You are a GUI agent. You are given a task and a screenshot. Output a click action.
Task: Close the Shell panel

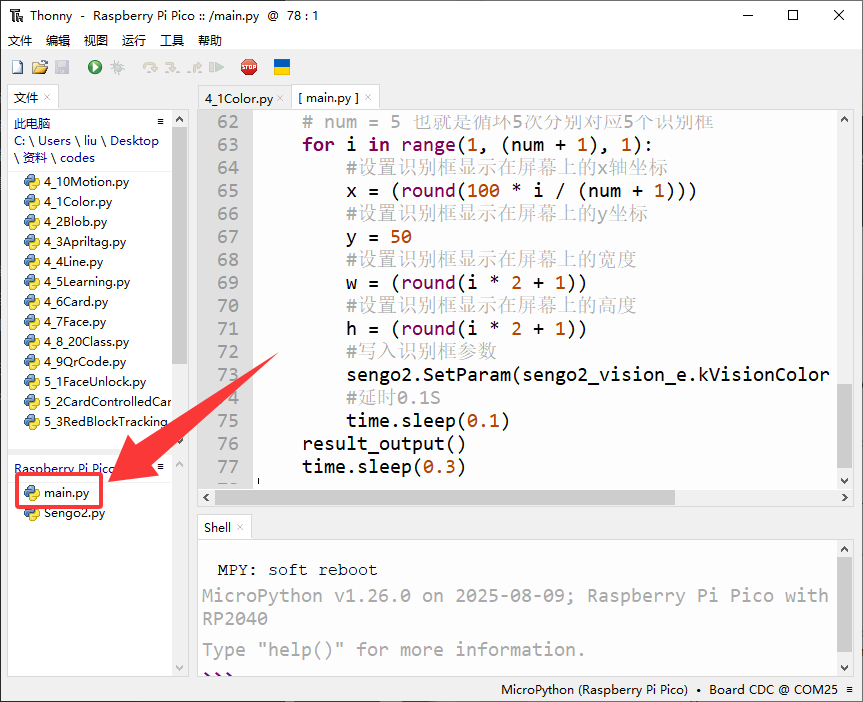(240, 527)
